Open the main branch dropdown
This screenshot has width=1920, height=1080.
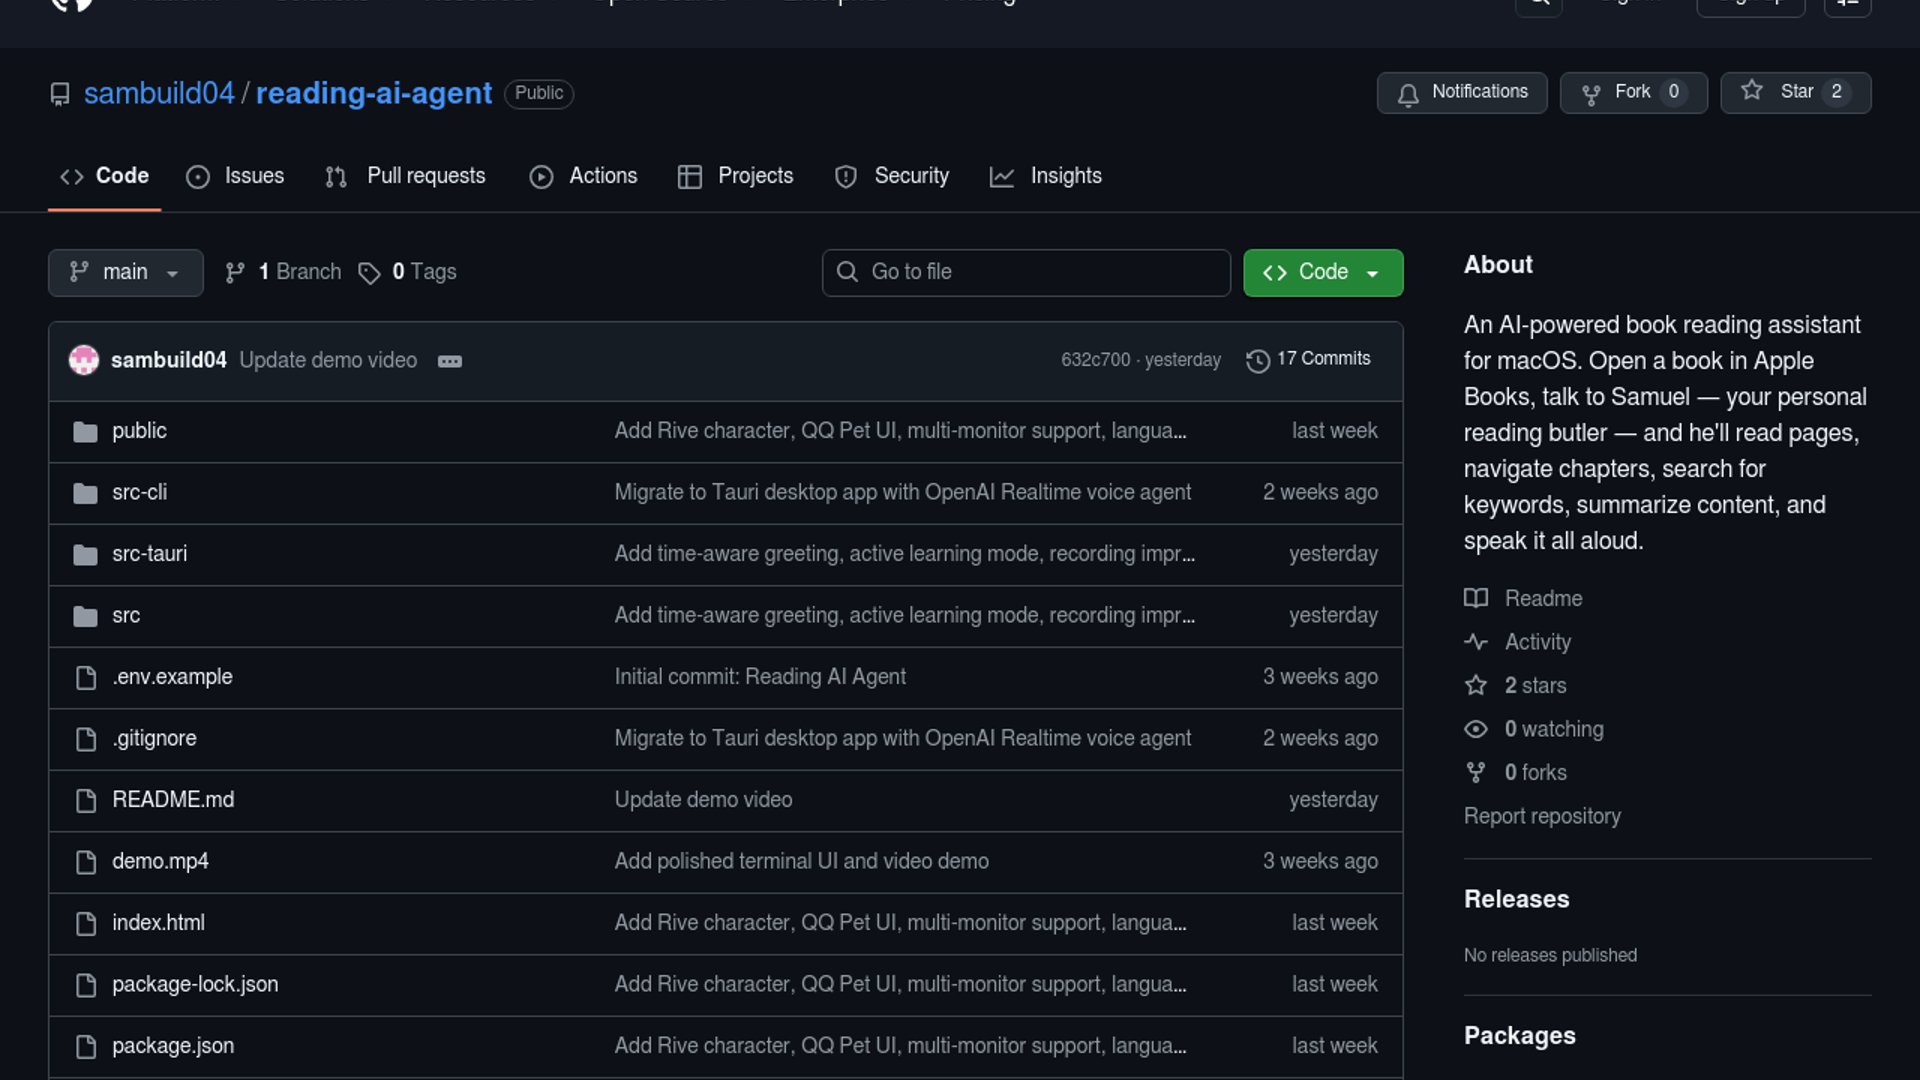(125, 272)
